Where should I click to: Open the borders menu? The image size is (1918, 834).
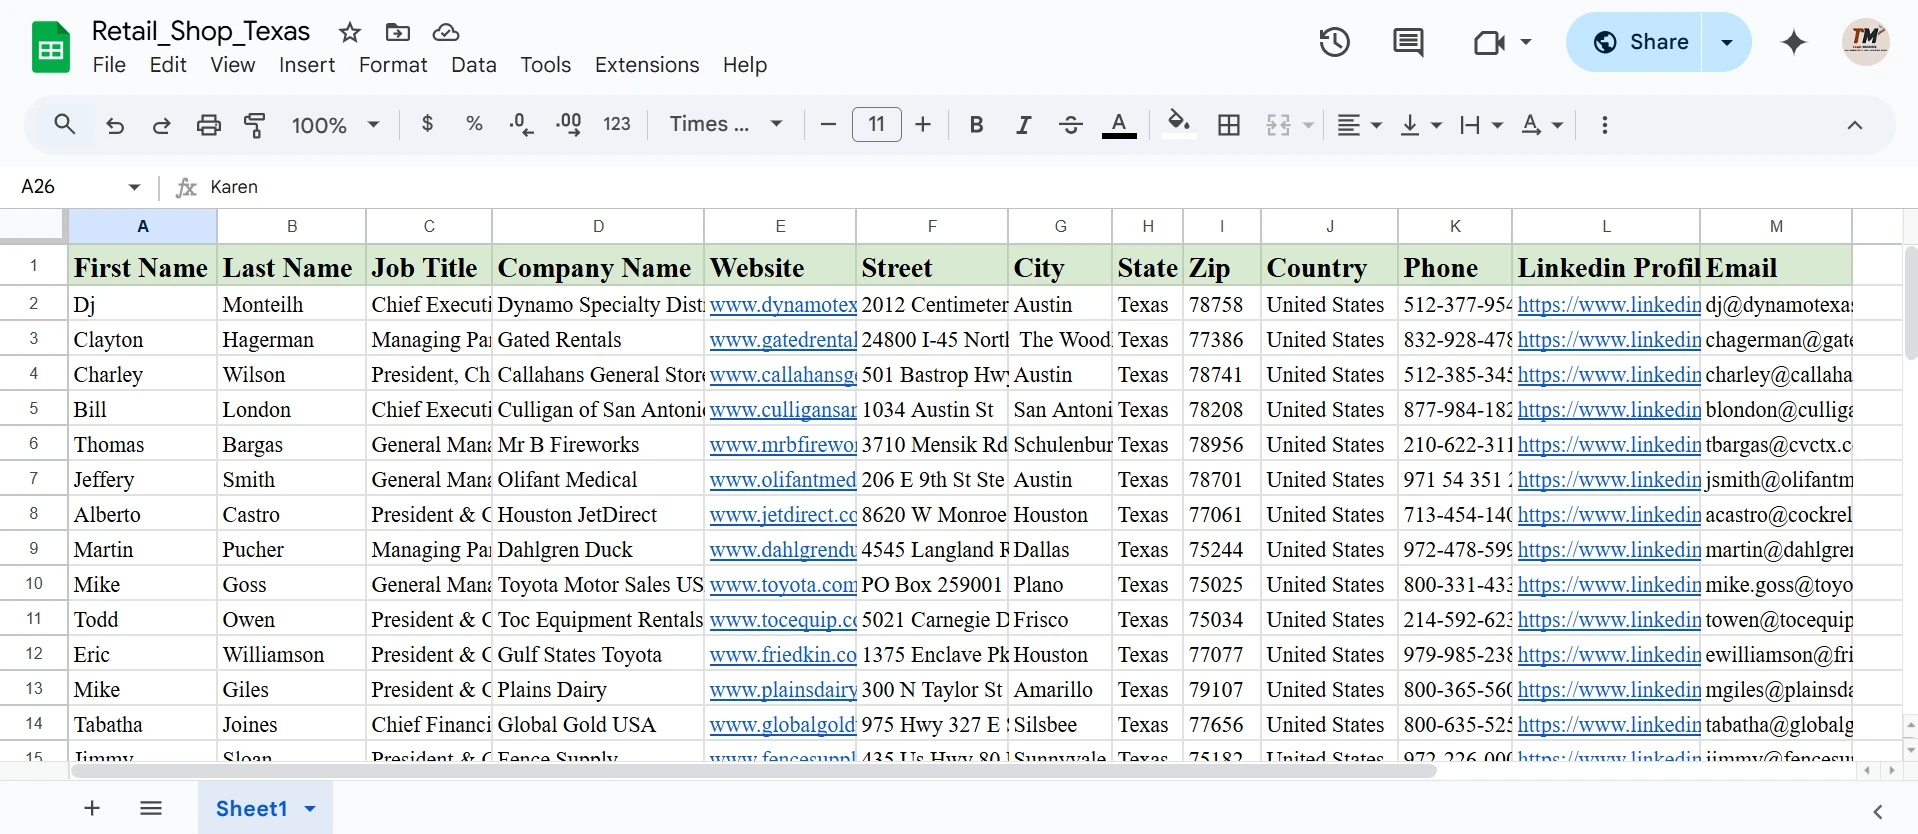[x=1229, y=125]
